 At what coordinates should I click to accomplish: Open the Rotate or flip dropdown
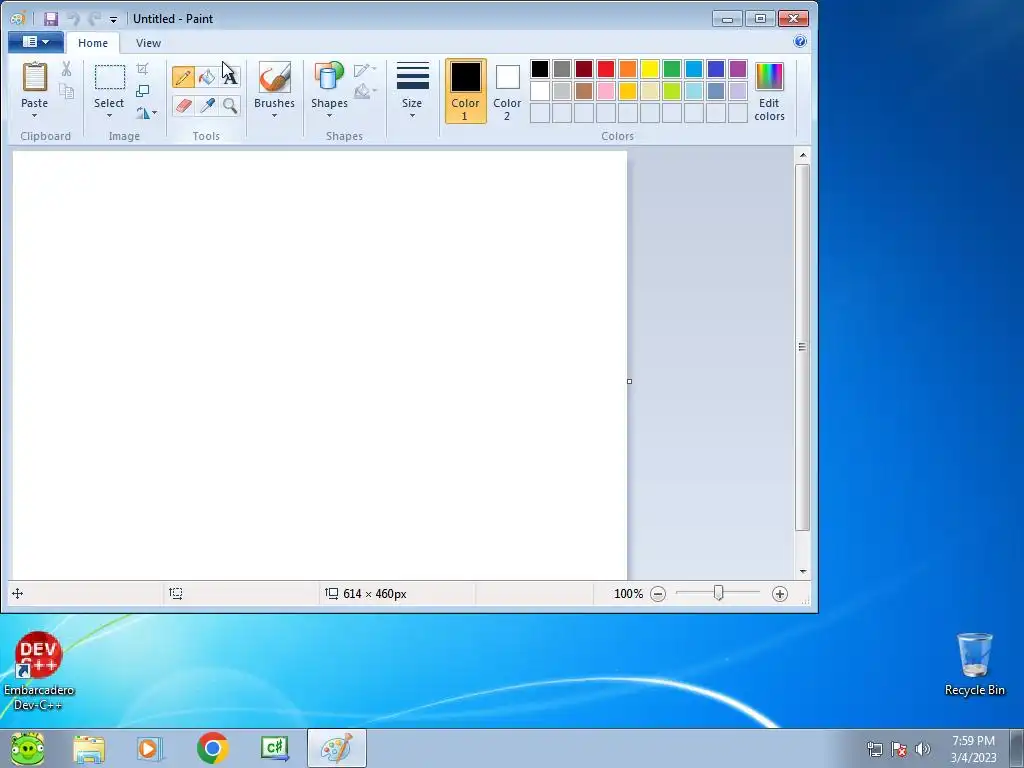(147, 113)
